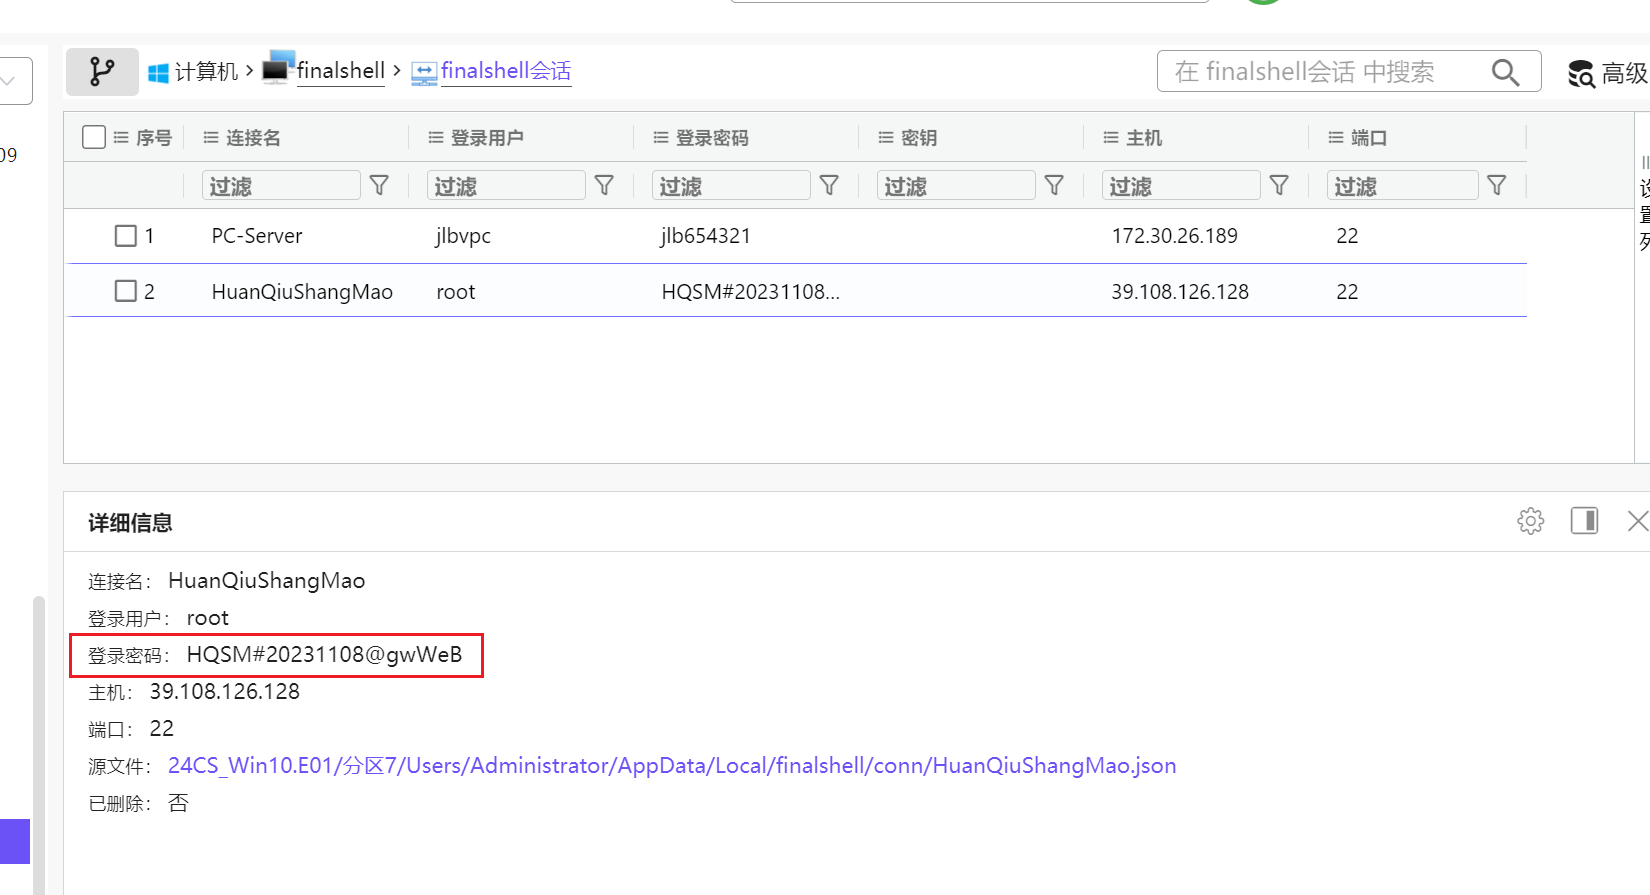Select the finalshell breadcrumb item
This screenshot has width=1650, height=895.
pyautogui.click(x=340, y=71)
